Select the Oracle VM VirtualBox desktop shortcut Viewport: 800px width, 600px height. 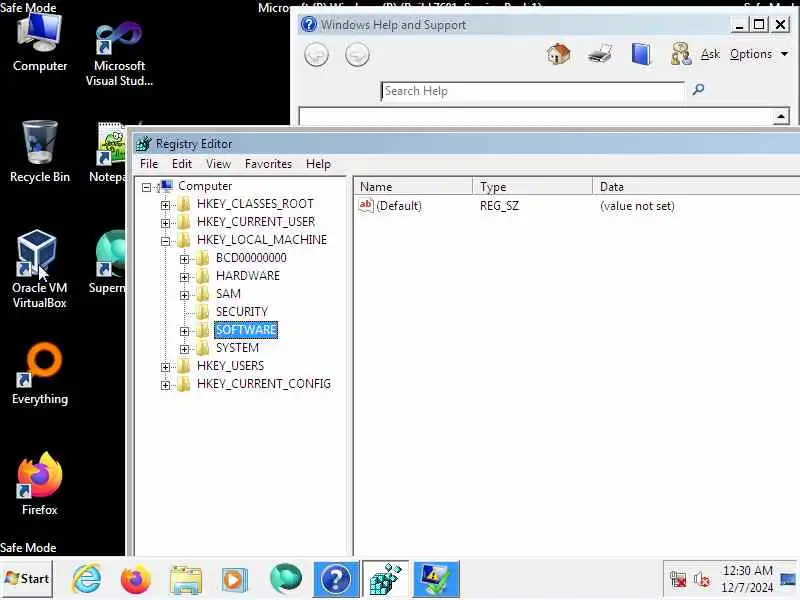pyautogui.click(x=40, y=269)
